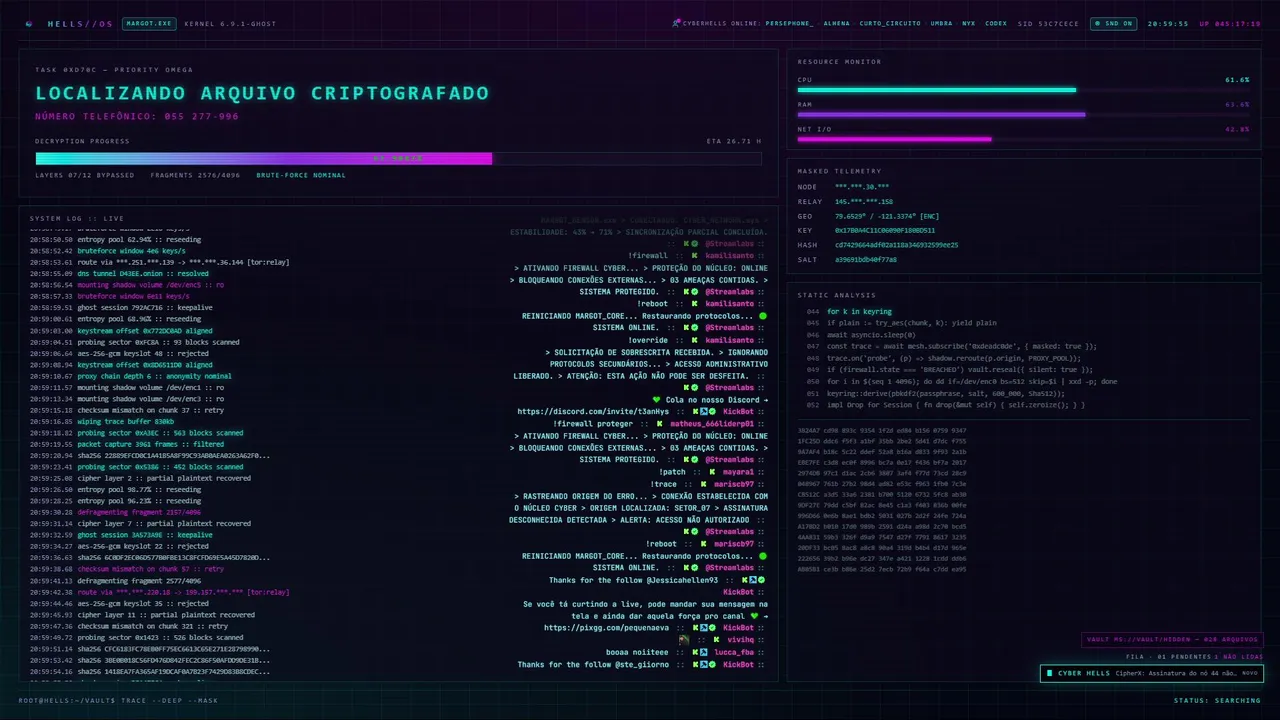This screenshot has height=720, width=1280.
Task: Open the pixgg.com/pequenaeva link
Action: (x=606, y=628)
